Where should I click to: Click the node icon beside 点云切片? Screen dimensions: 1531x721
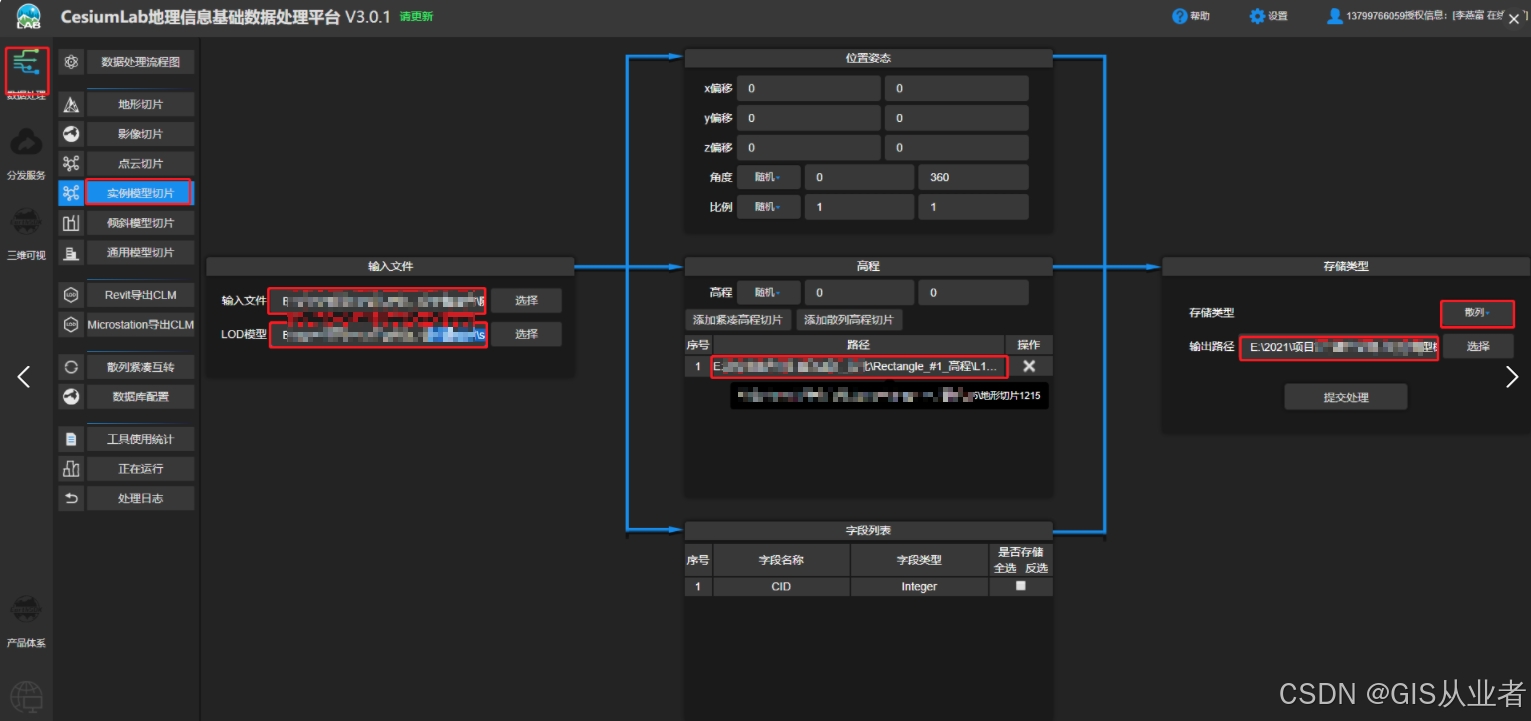pyautogui.click(x=71, y=163)
